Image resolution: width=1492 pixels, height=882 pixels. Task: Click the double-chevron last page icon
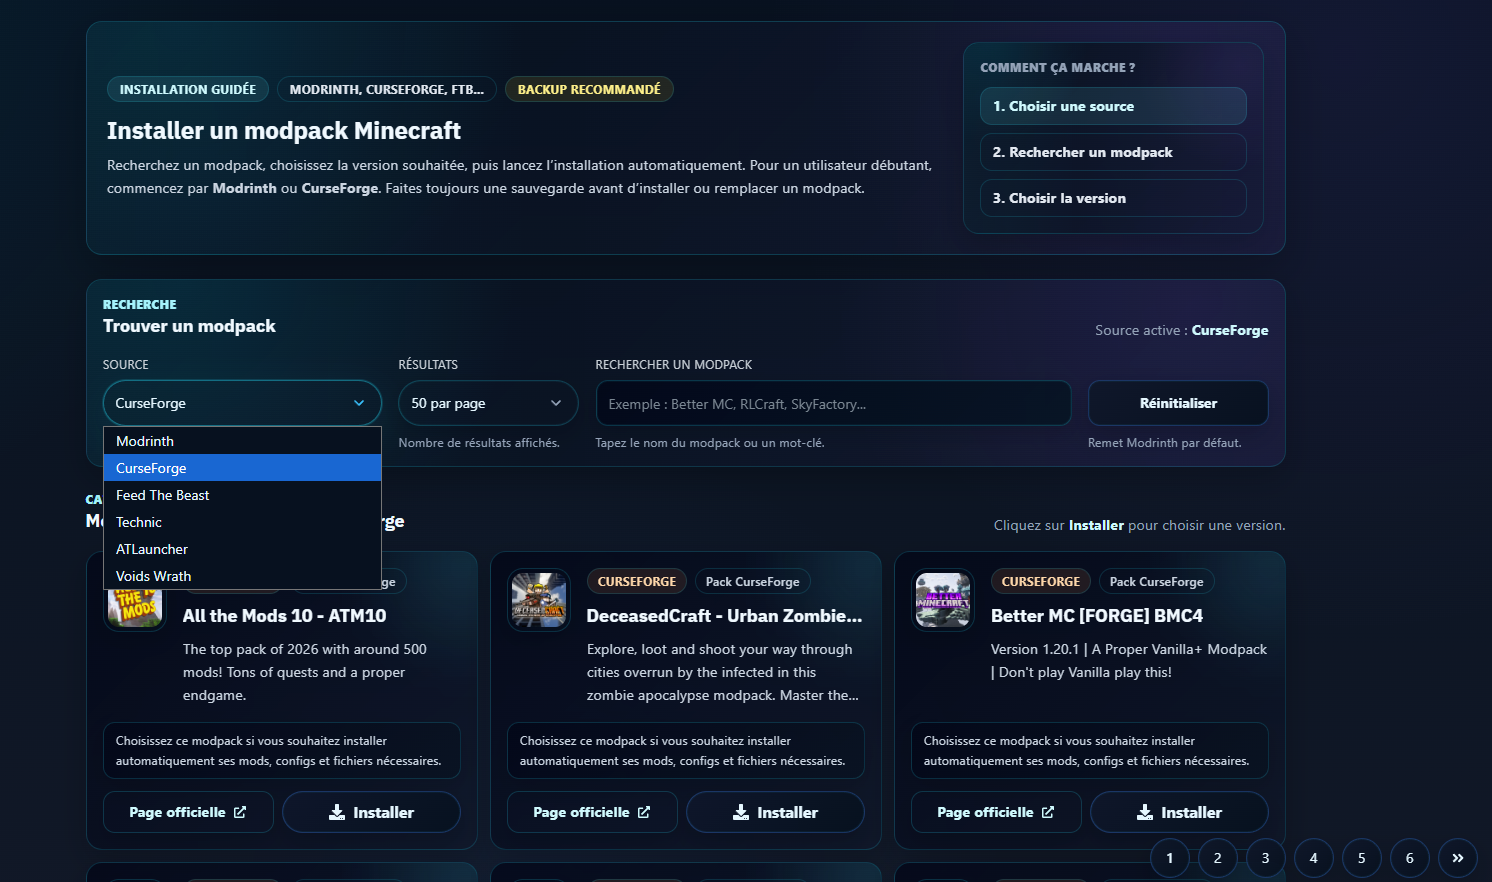pyautogui.click(x=1458, y=858)
